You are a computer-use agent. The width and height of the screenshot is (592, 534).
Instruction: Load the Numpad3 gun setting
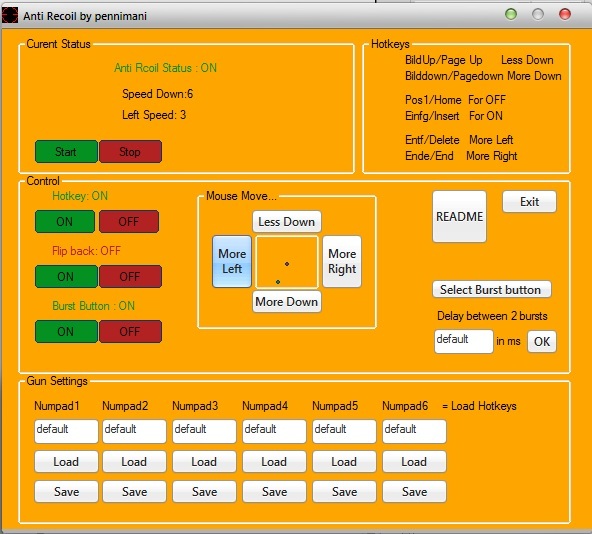(204, 461)
